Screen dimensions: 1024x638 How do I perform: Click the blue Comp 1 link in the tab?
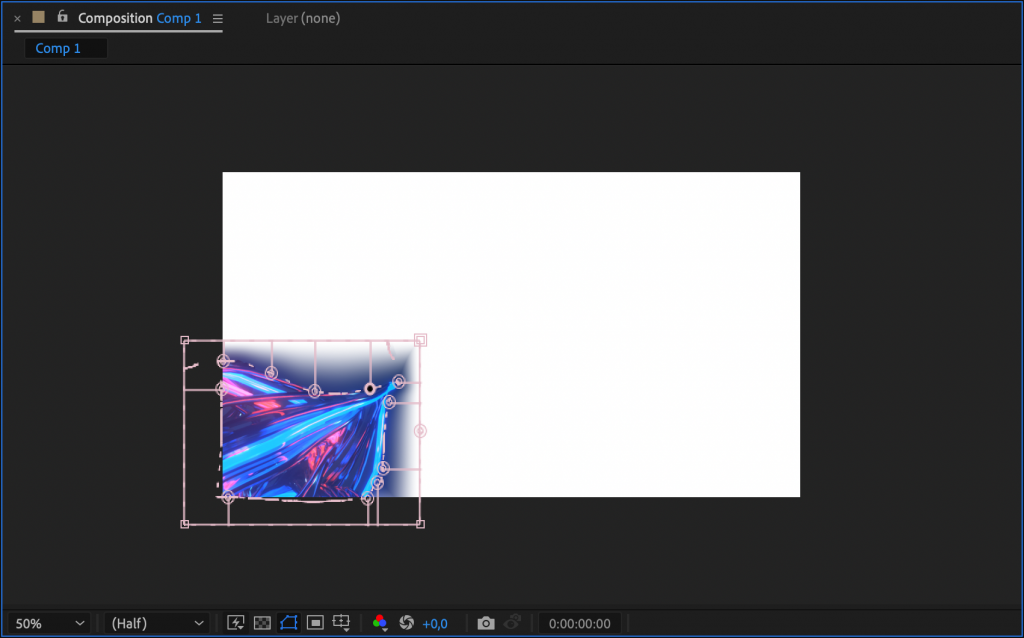178,17
